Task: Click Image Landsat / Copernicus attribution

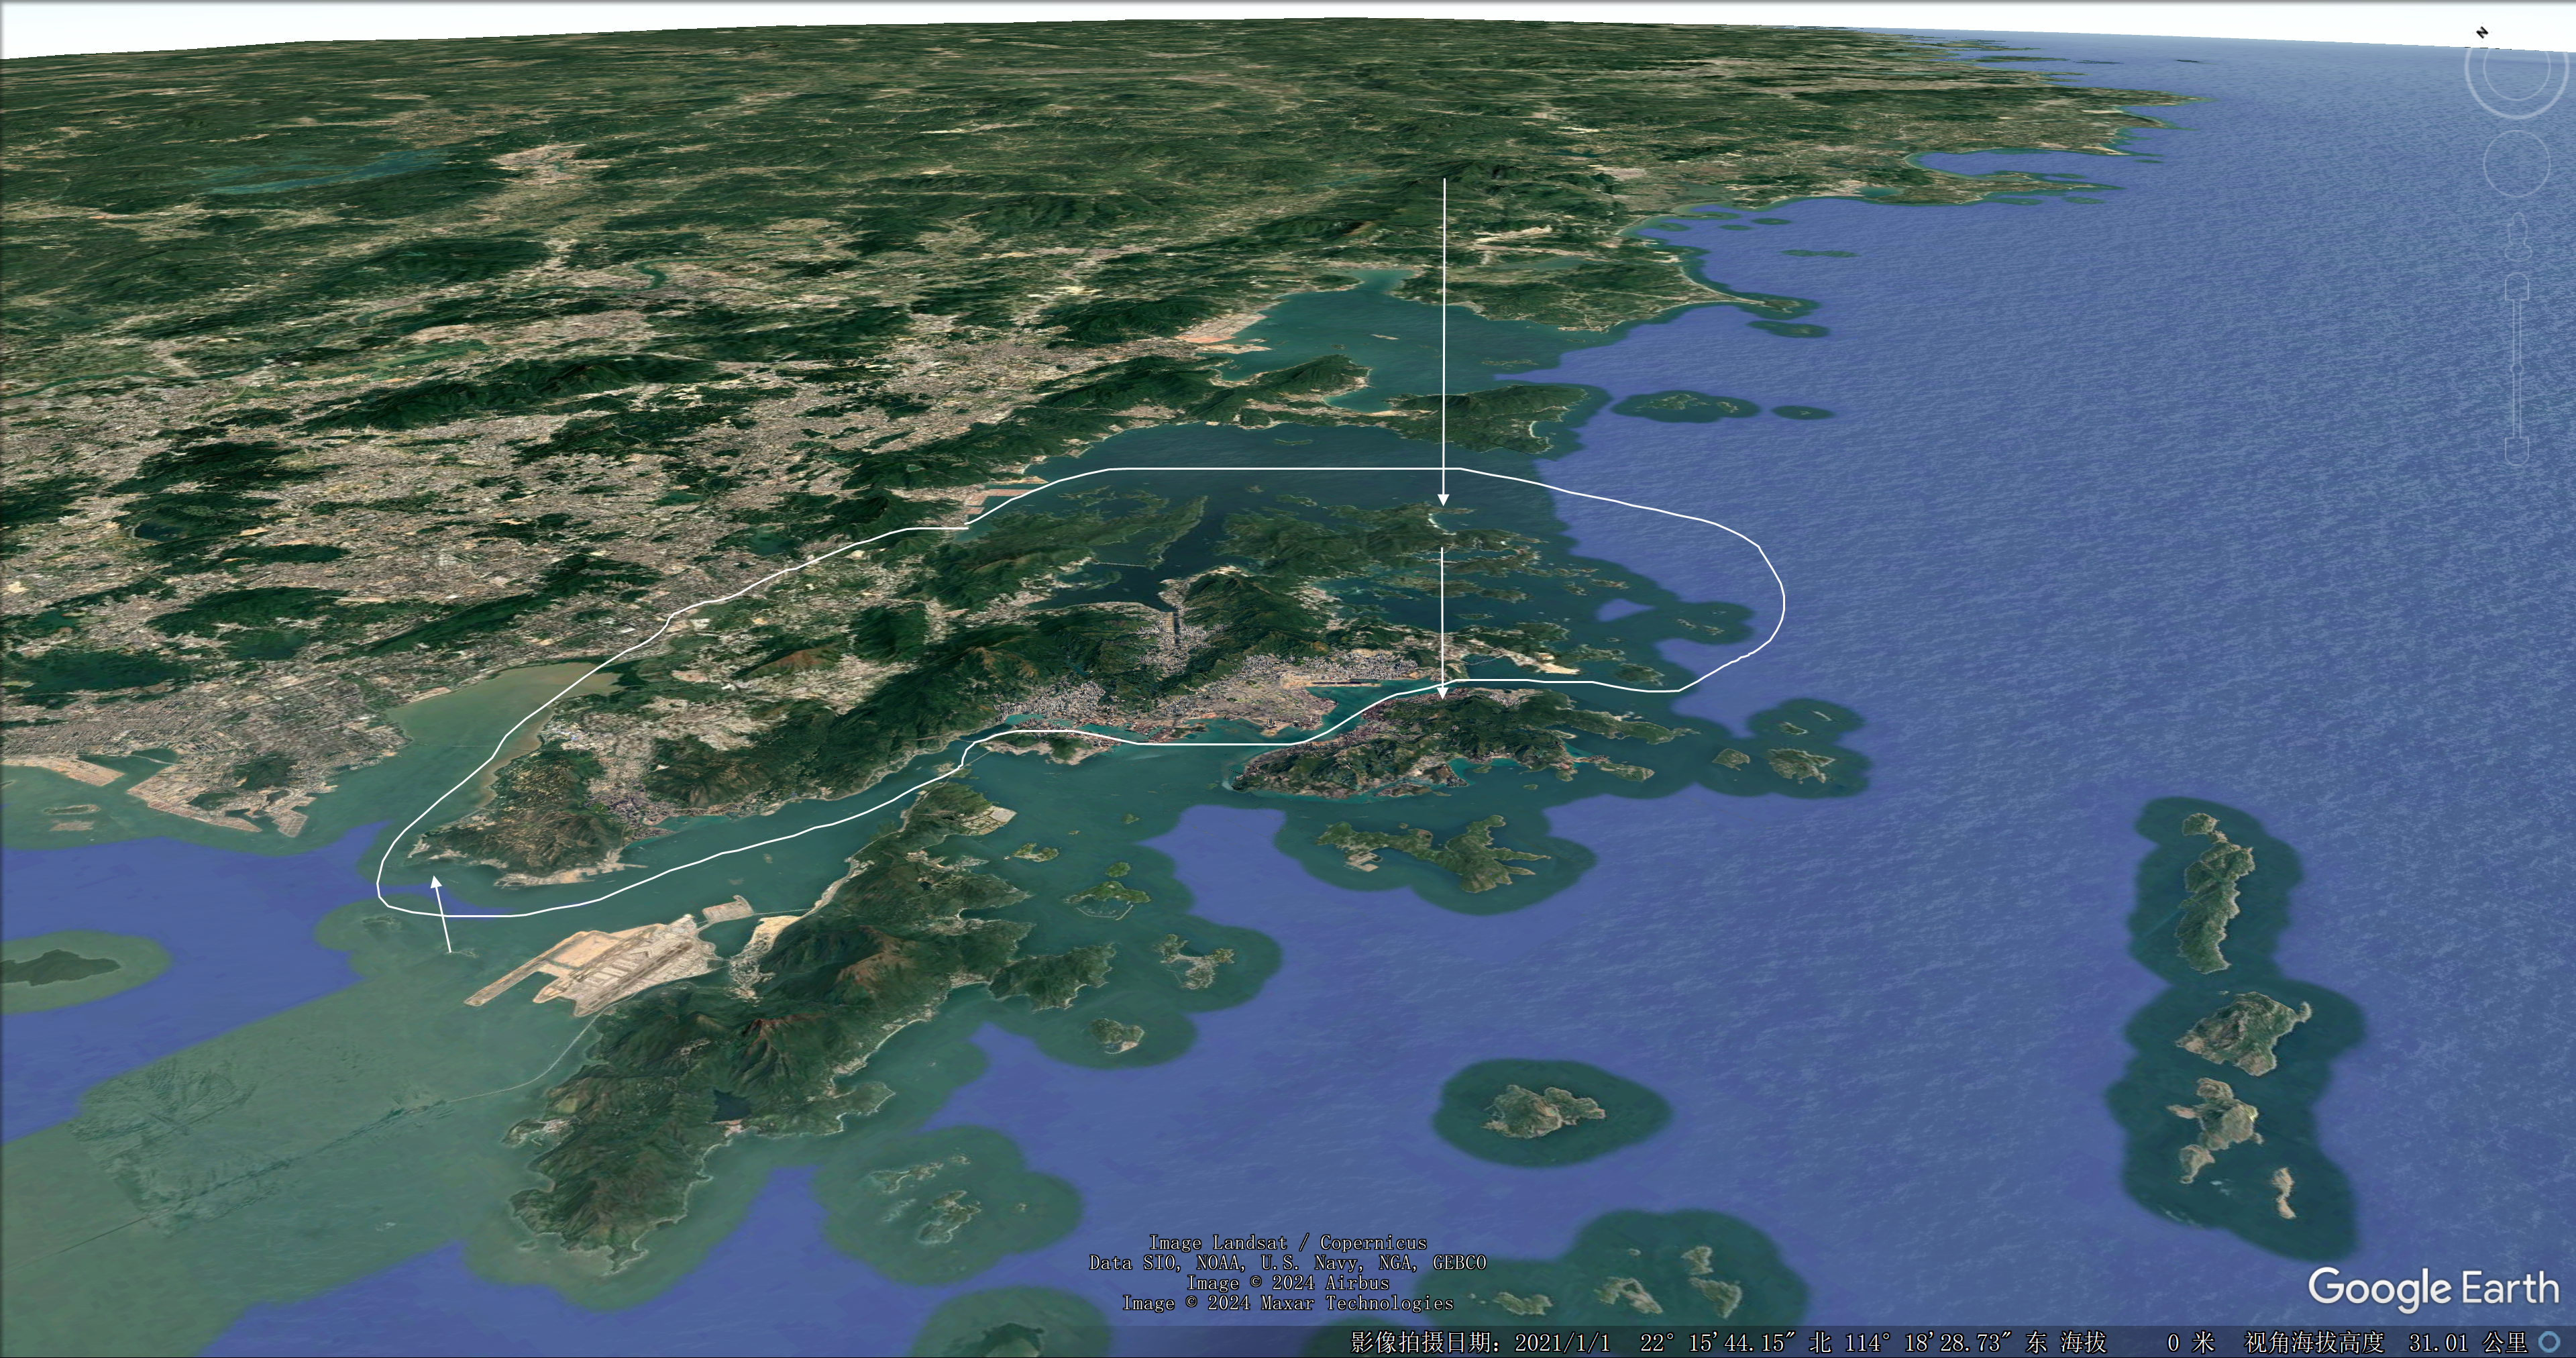Action: 1288,1243
